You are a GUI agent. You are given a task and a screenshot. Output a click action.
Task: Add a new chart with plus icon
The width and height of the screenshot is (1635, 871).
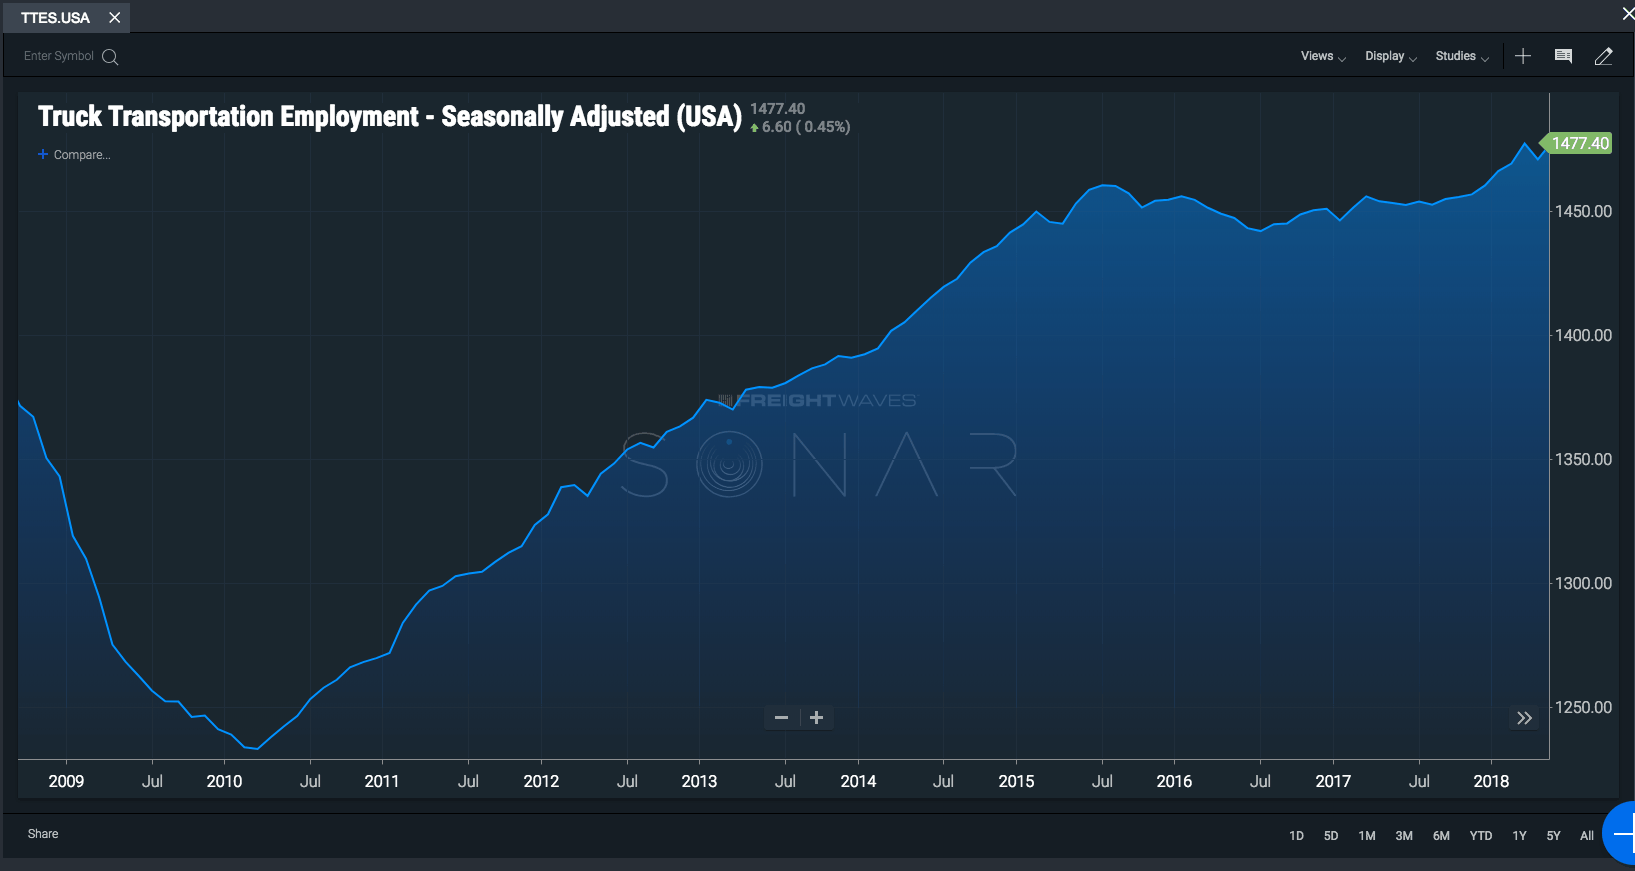coord(1523,56)
